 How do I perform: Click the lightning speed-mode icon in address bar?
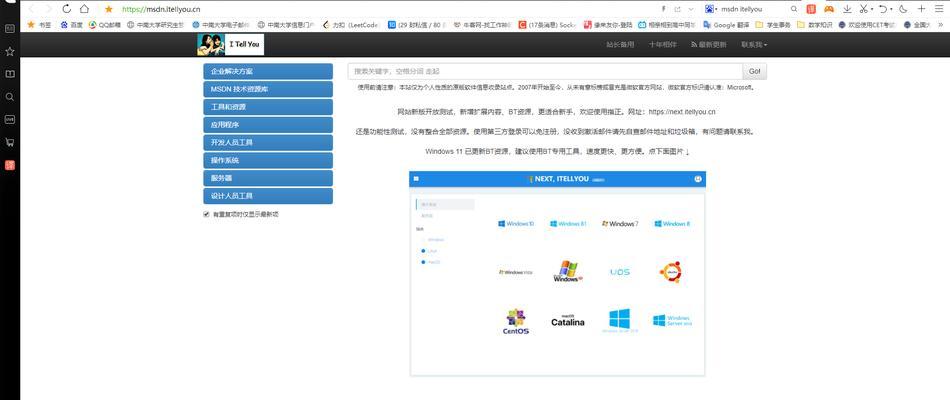point(663,9)
